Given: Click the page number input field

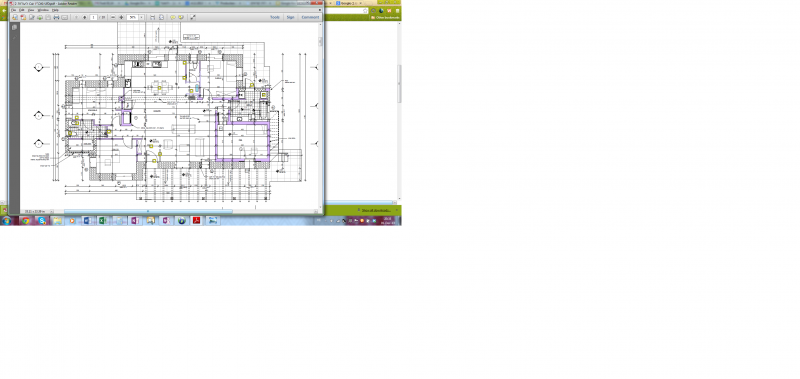Looking at the screenshot, I should pos(93,17).
